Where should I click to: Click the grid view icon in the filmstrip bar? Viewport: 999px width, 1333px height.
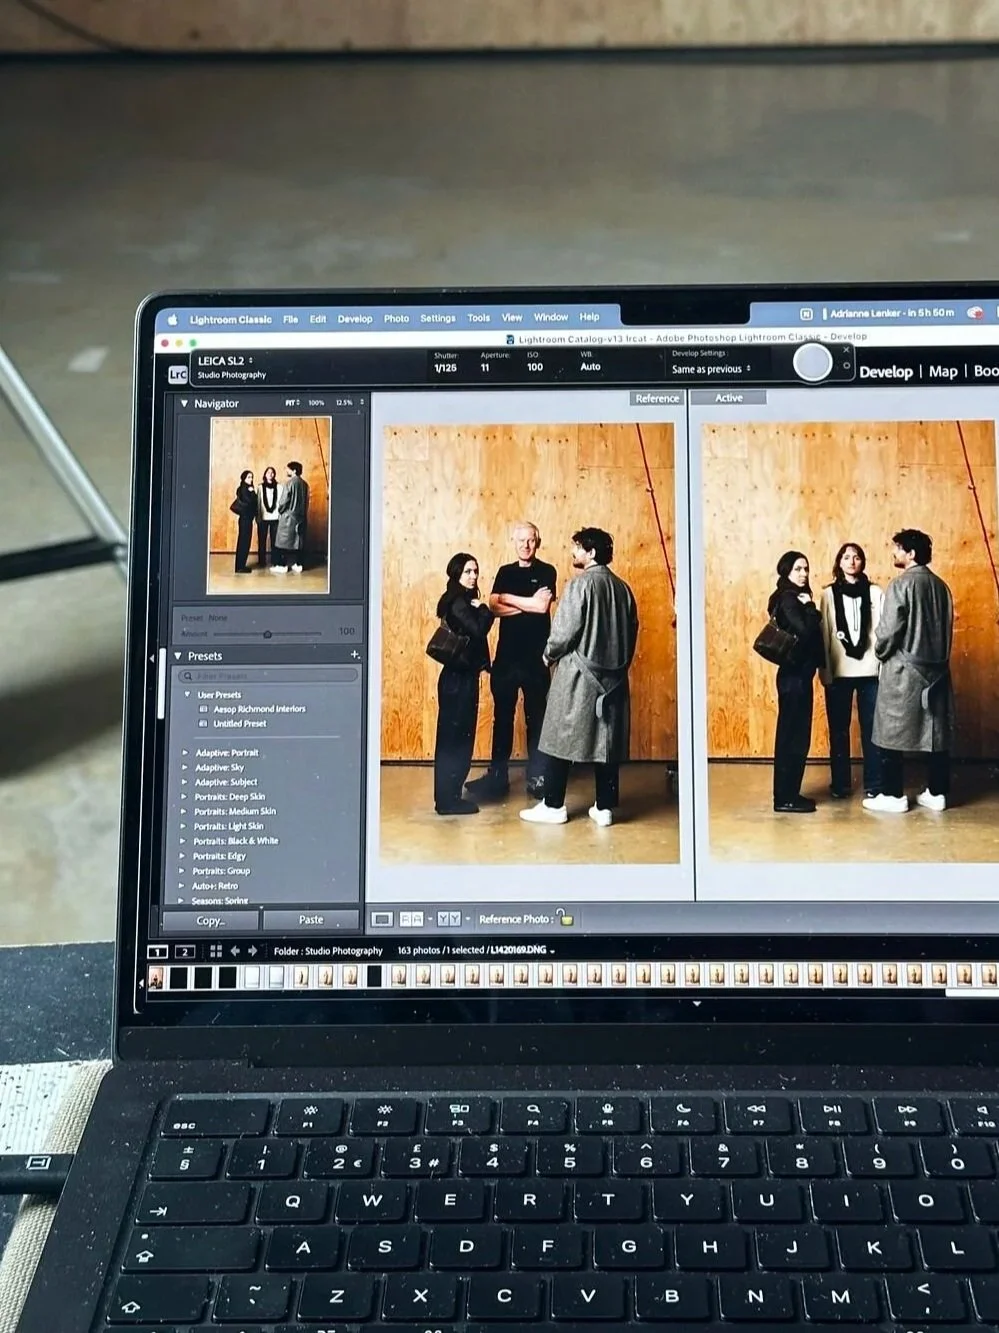click(216, 951)
